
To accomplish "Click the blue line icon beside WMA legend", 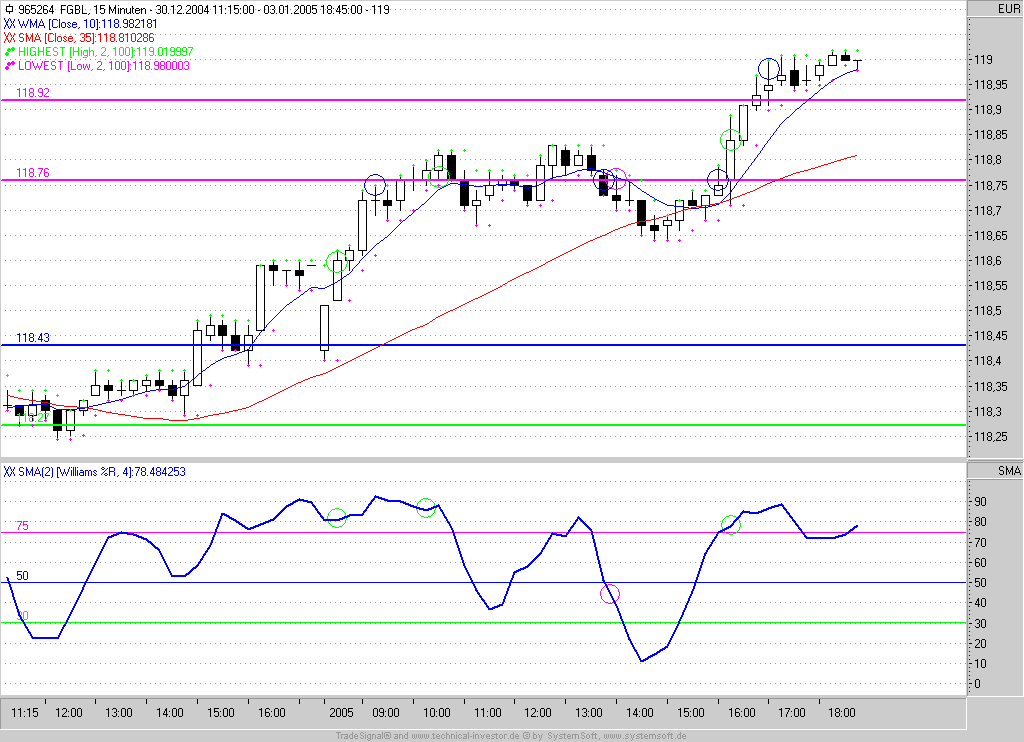I will pyautogui.click(x=9, y=24).
